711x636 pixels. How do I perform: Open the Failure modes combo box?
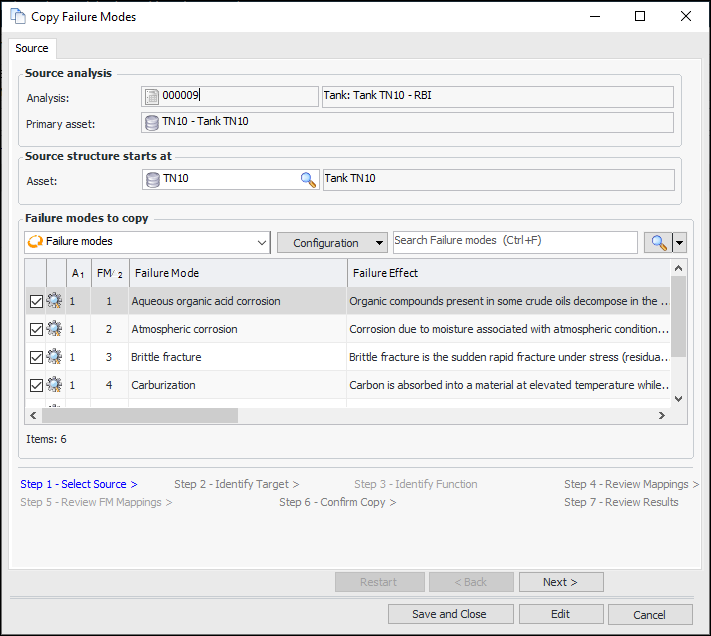[x=147, y=242]
